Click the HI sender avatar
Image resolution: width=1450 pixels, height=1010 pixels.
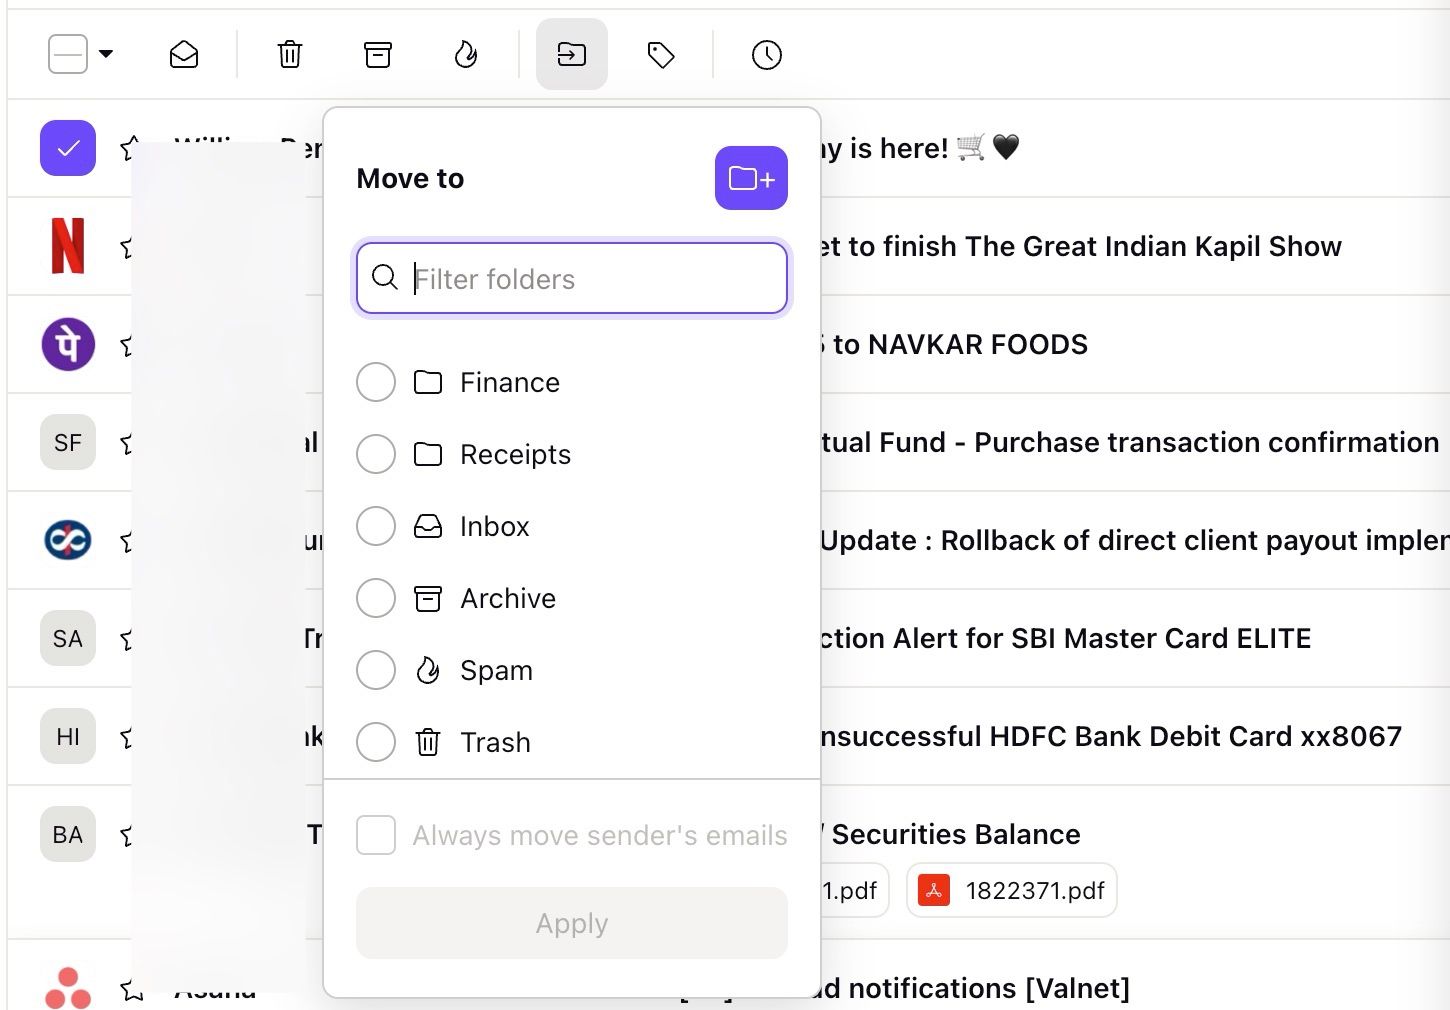point(68,736)
